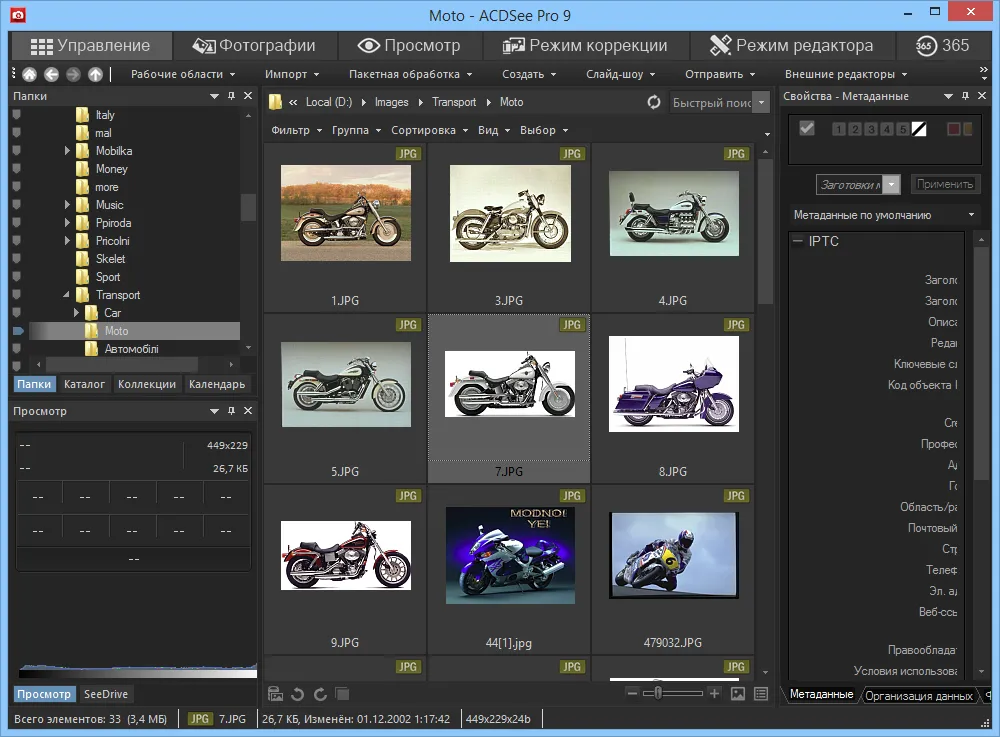
Task: Open the Заготовки presets combo box
Action: click(x=858, y=184)
